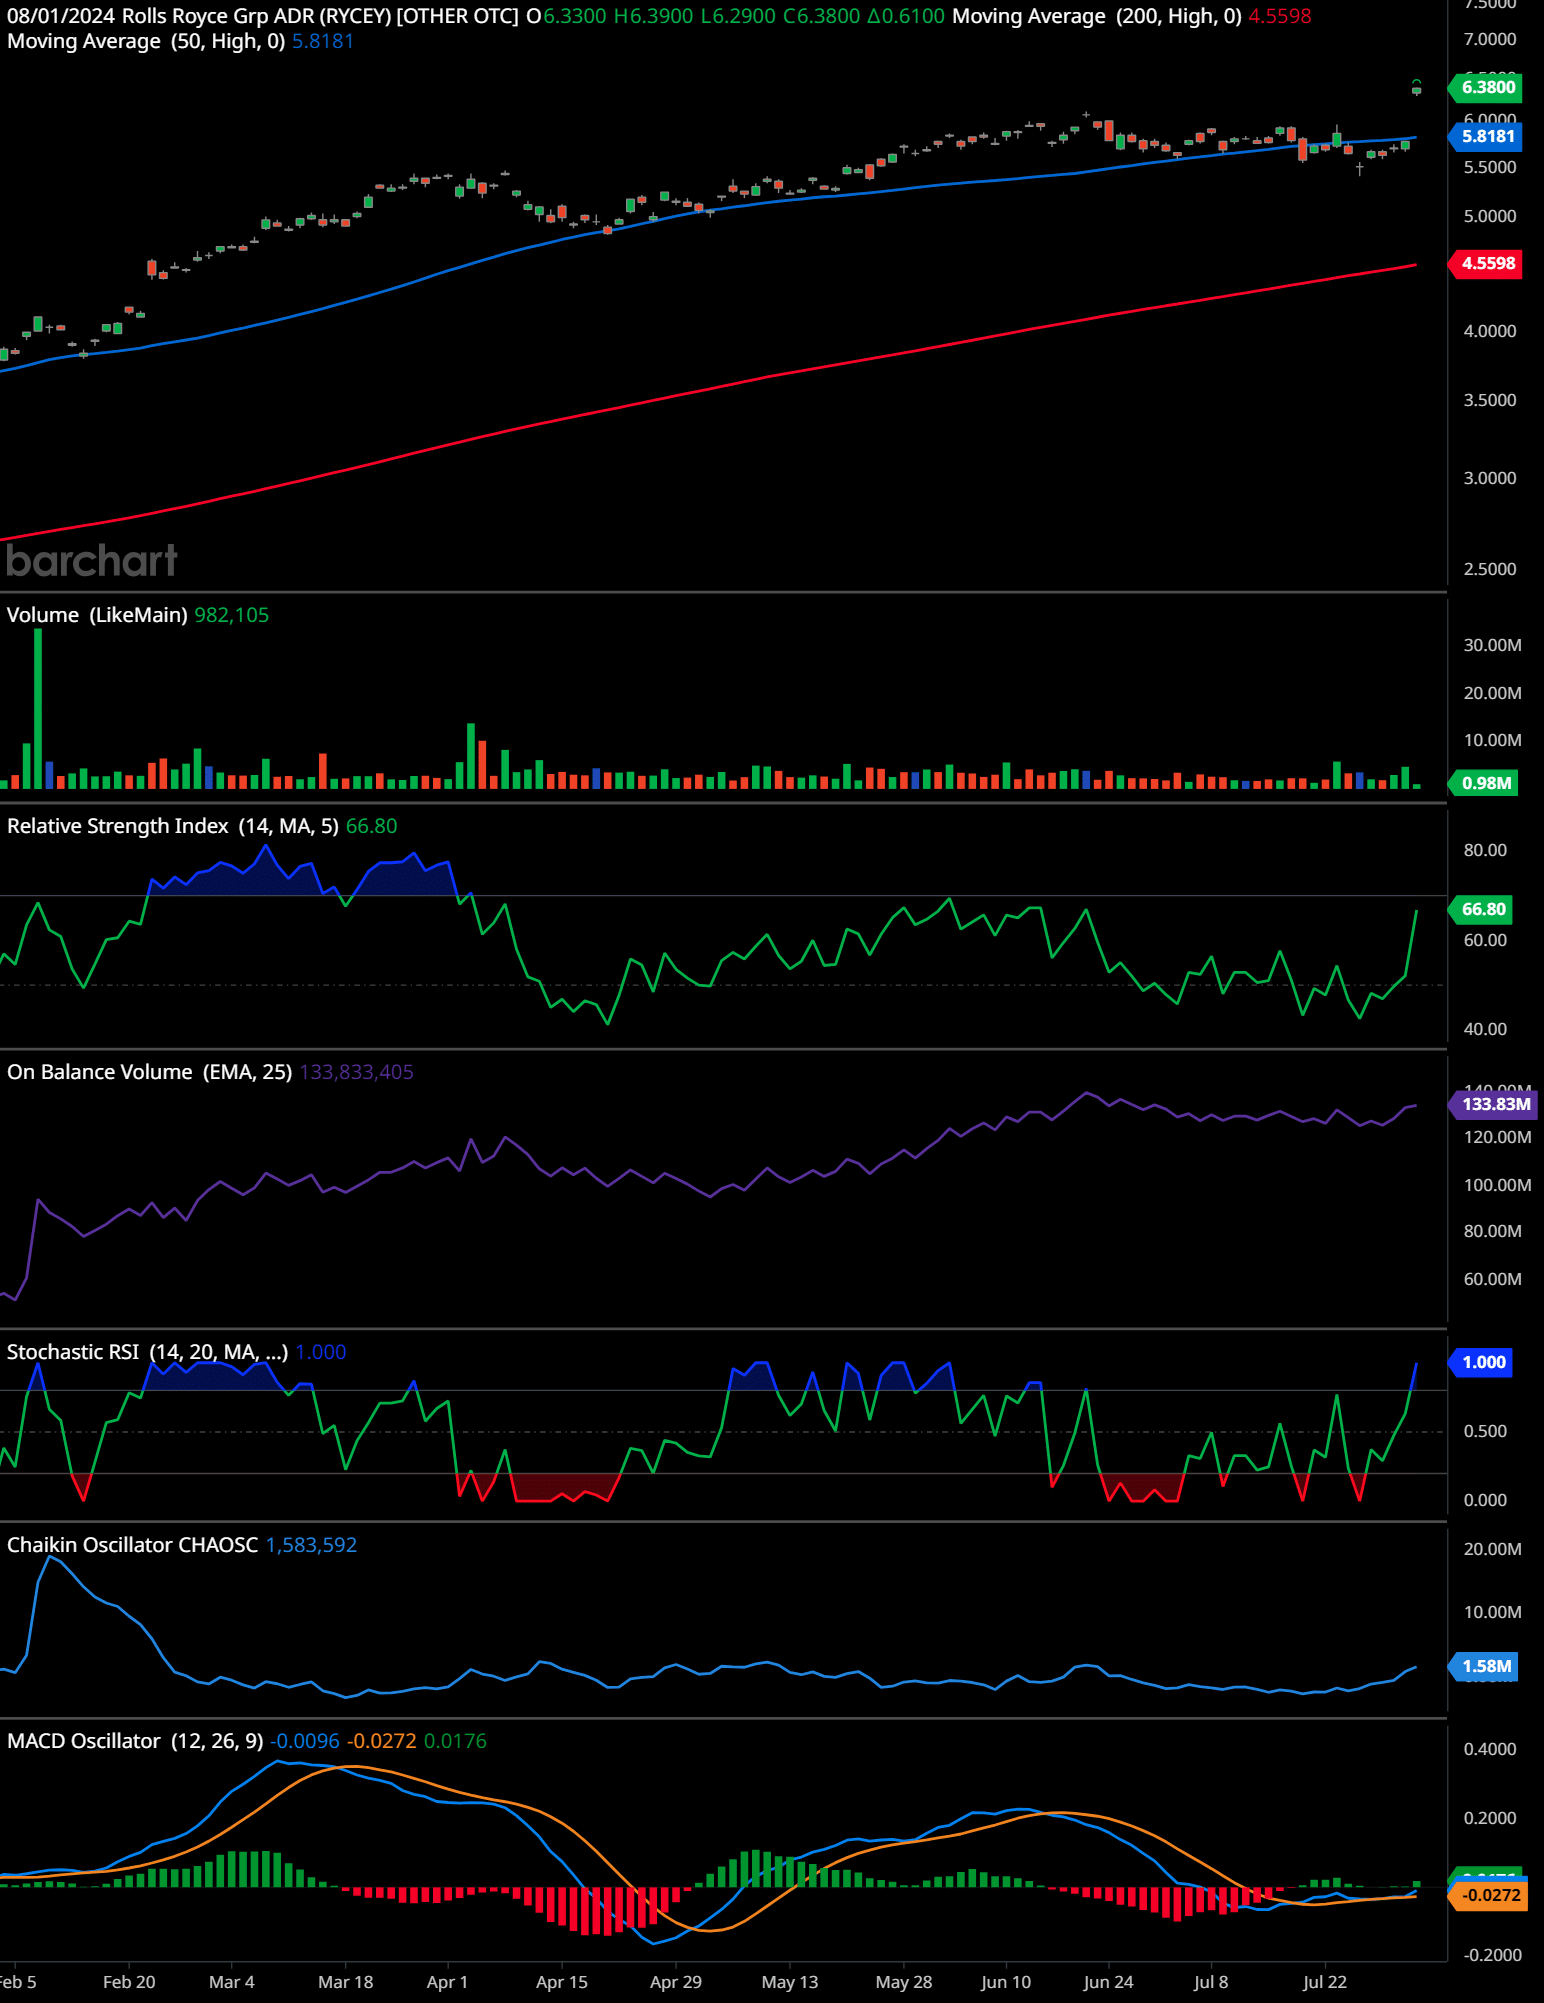Click the Feb 20 date label
The image size is (1544, 2003).
click(x=129, y=1982)
